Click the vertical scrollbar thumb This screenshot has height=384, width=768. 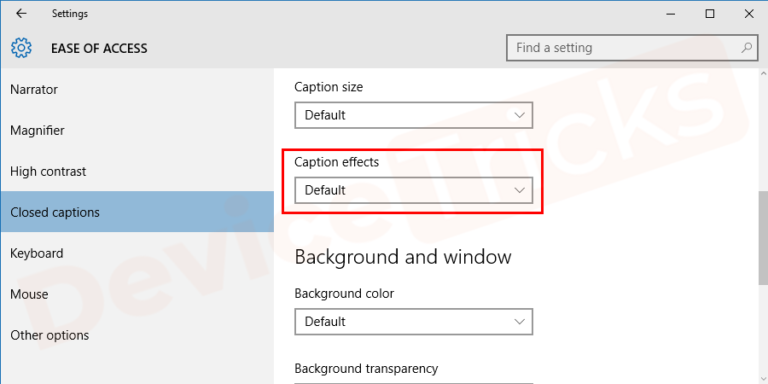[x=763, y=238]
